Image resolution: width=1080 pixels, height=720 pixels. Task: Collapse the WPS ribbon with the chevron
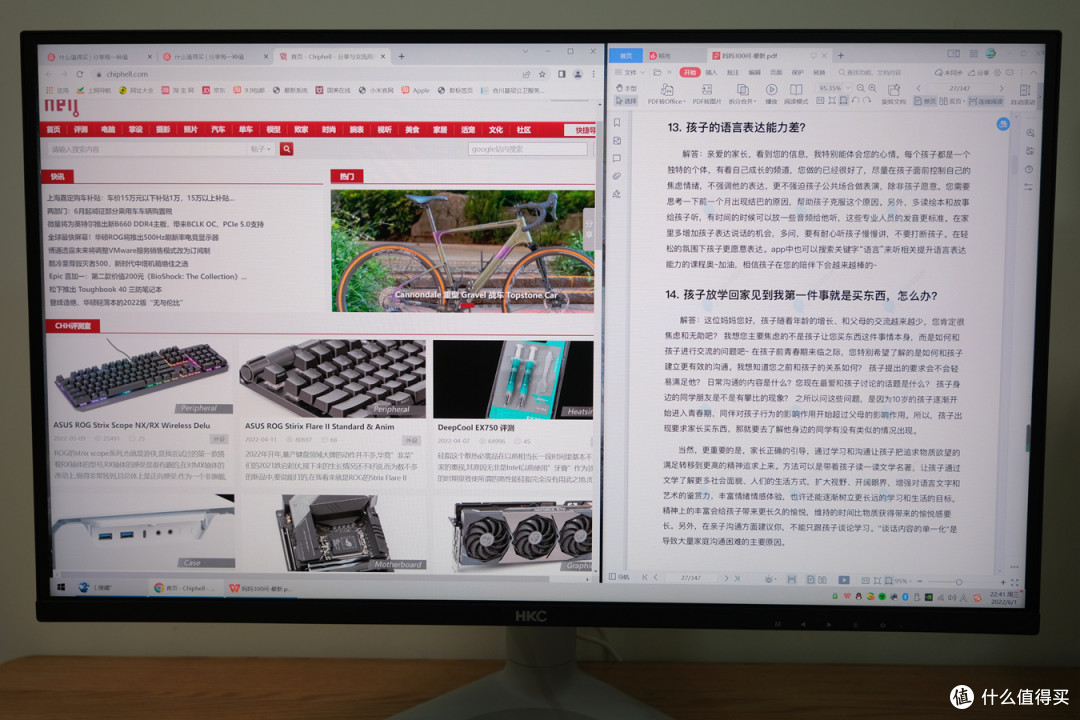[x=1034, y=72]
